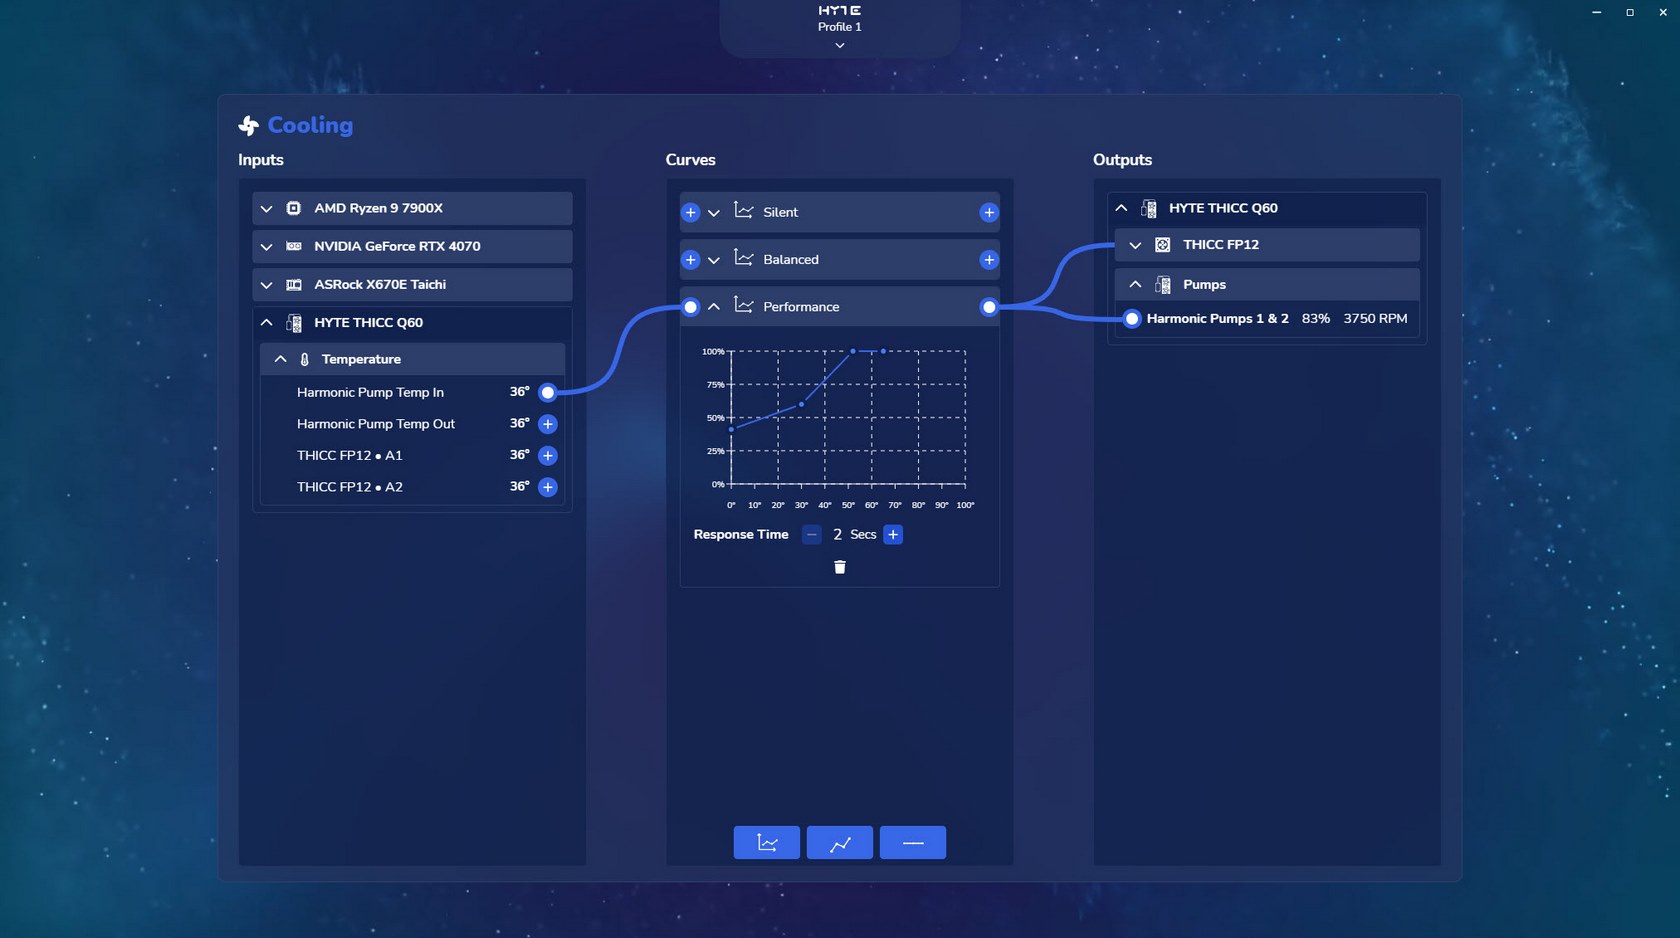Add a new graph curve with axes button
Viewport: 1680px width, 938px height.
[767, 843]
